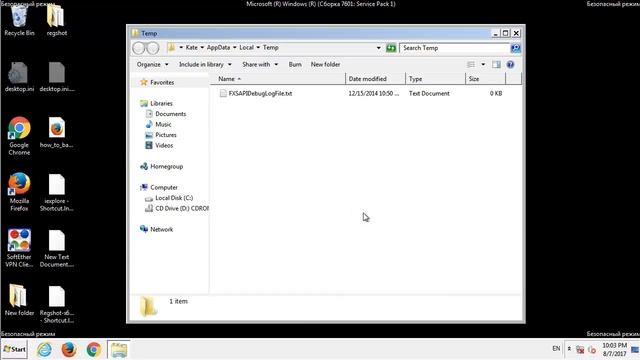The height and width of the screenshot is (360, 640).
Task: Select Favorites in the navigation pane
Action: click(x=162, y=82)
